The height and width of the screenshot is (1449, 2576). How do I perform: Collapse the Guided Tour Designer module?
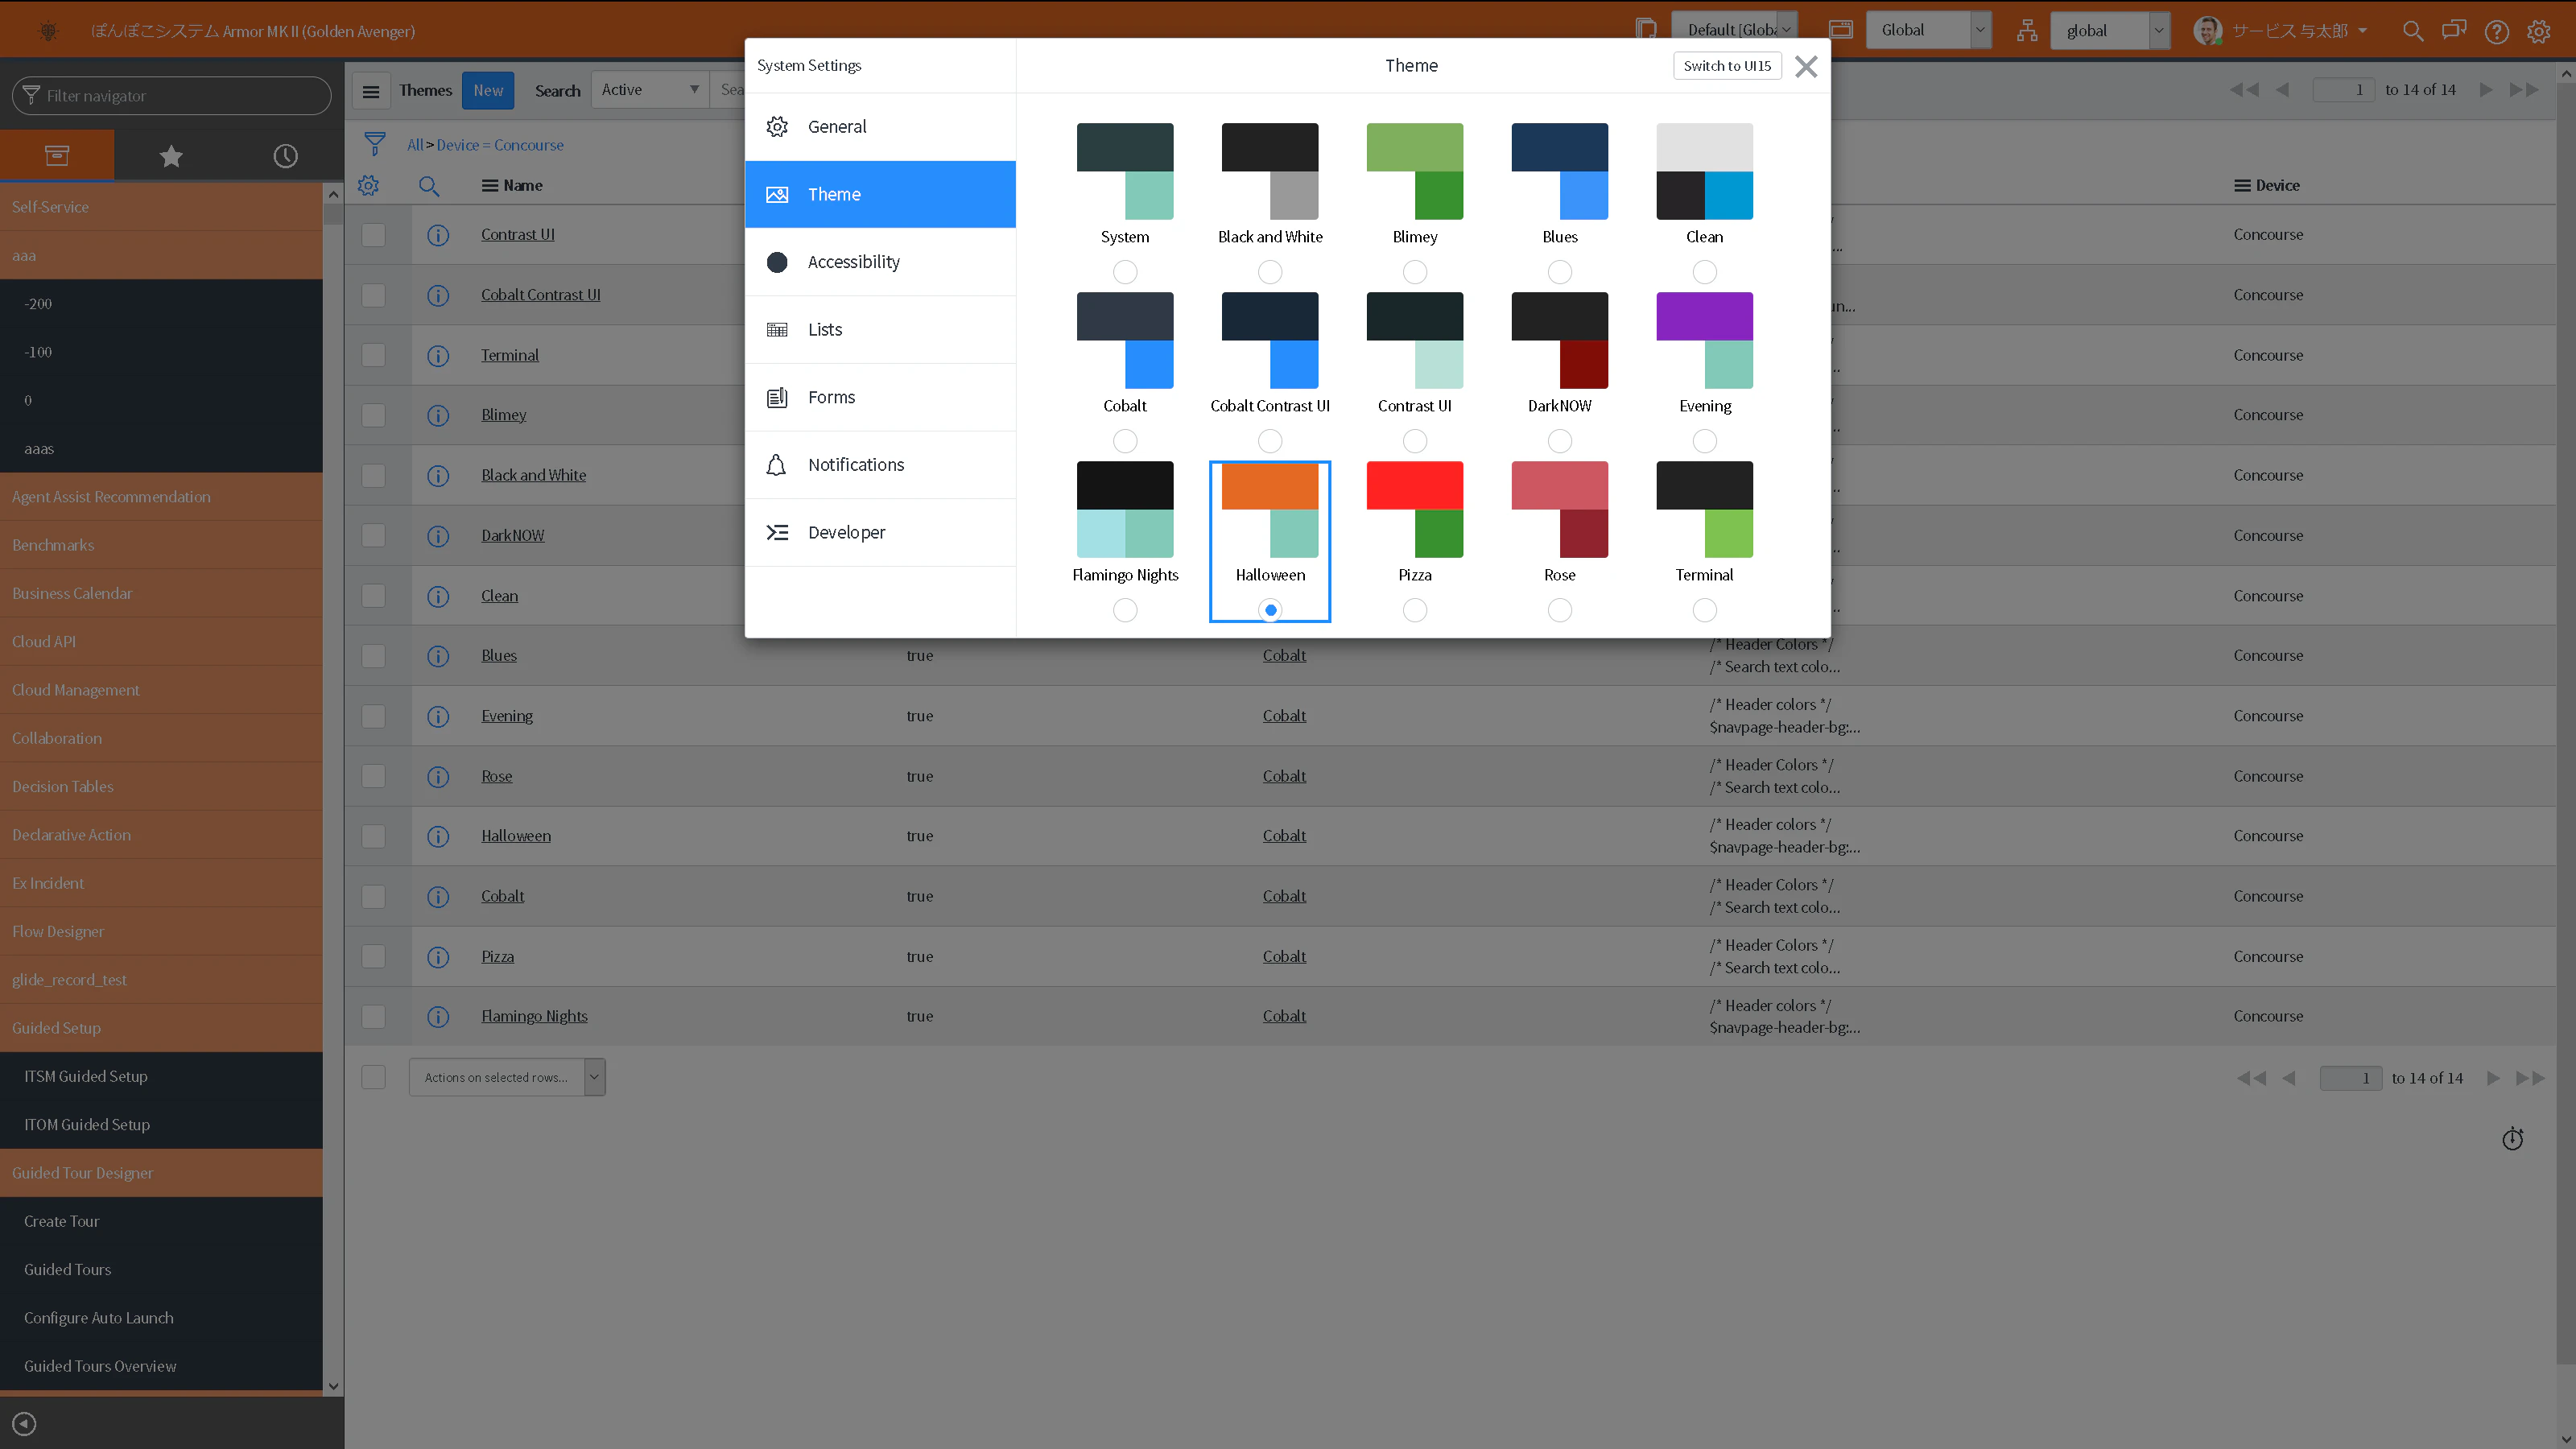click(161, 1173)
